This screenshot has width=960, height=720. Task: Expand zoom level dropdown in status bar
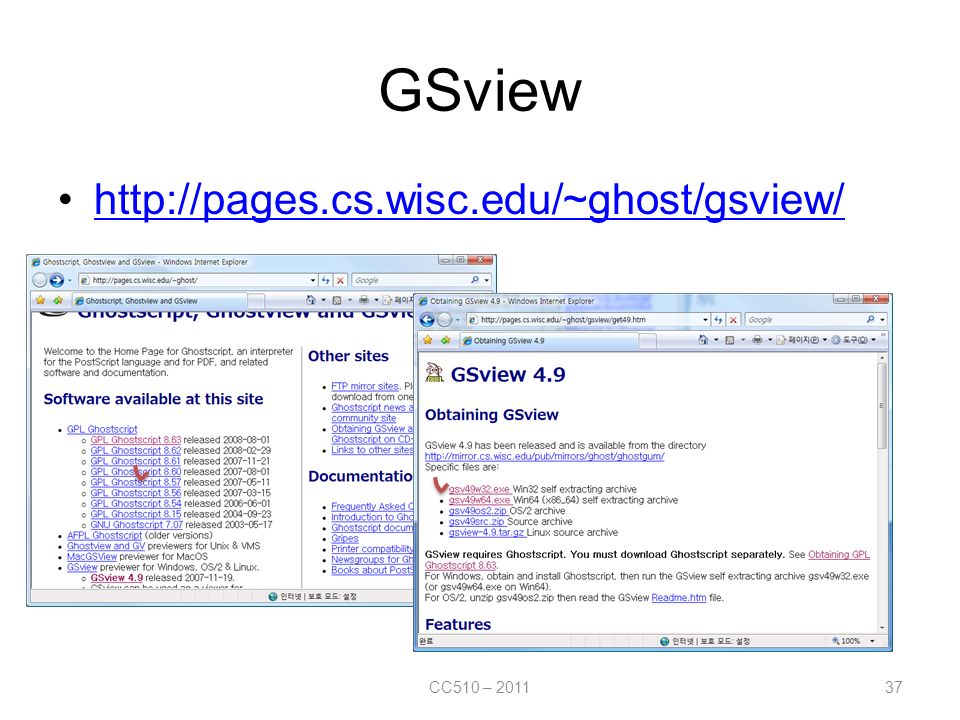(872, 641)
